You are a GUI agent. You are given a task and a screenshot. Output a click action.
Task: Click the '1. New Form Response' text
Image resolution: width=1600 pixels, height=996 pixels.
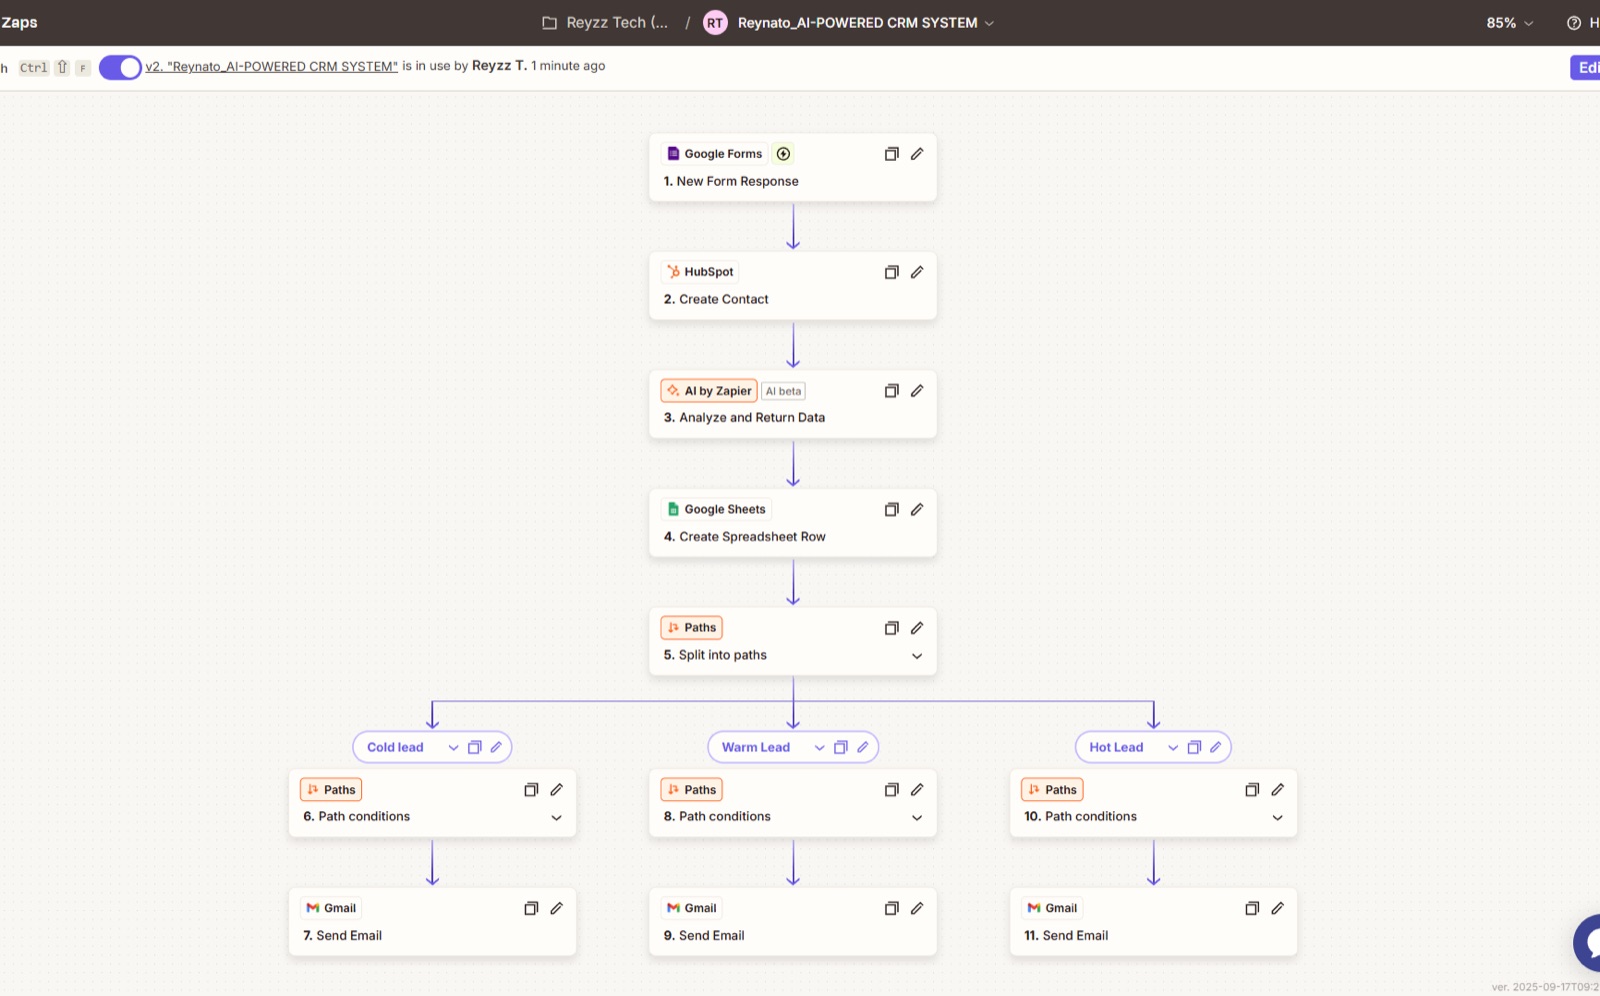[x=731, y=181]
